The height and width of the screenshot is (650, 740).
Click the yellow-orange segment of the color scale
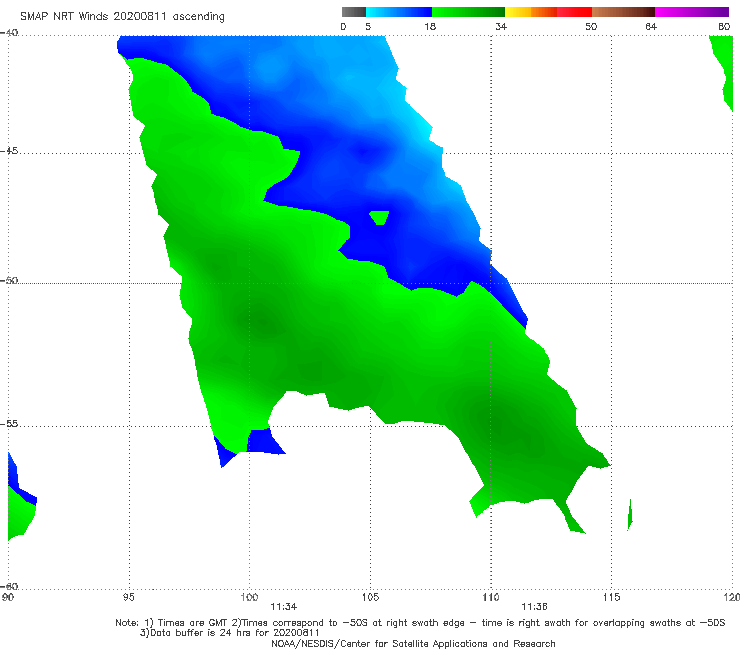[x=531, y=12]
